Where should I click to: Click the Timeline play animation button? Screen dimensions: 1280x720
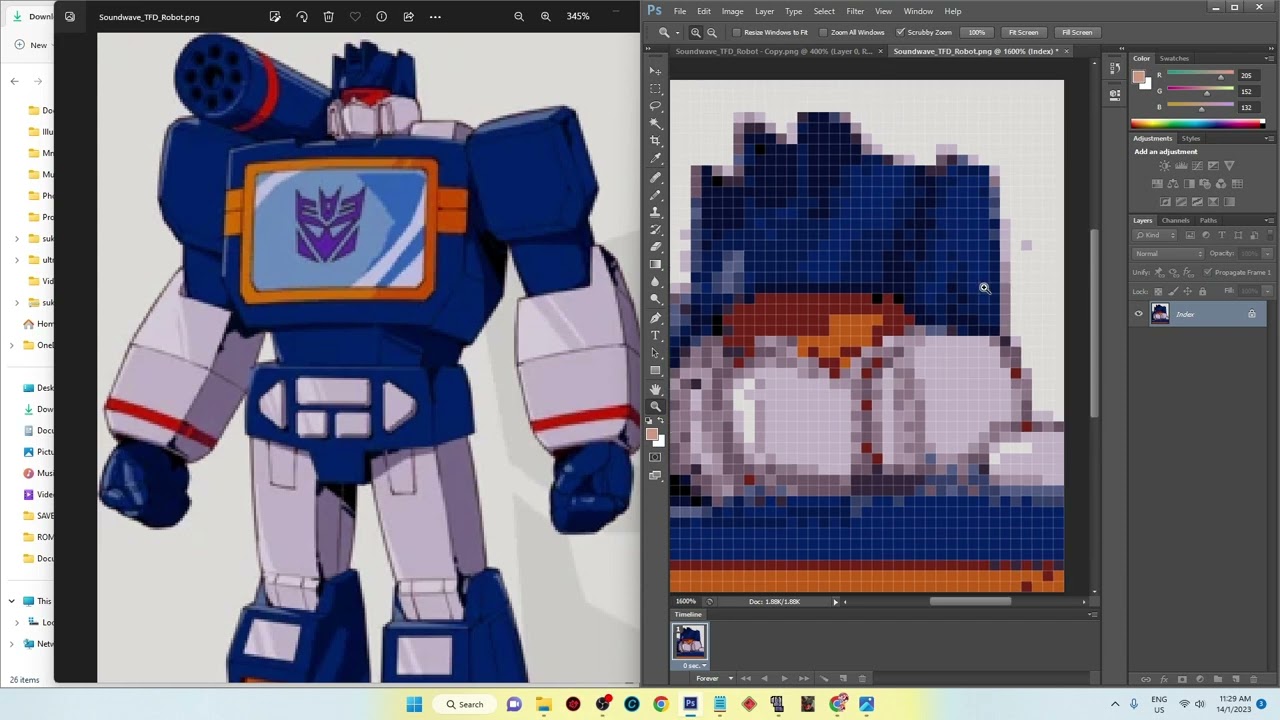point(784,679)
